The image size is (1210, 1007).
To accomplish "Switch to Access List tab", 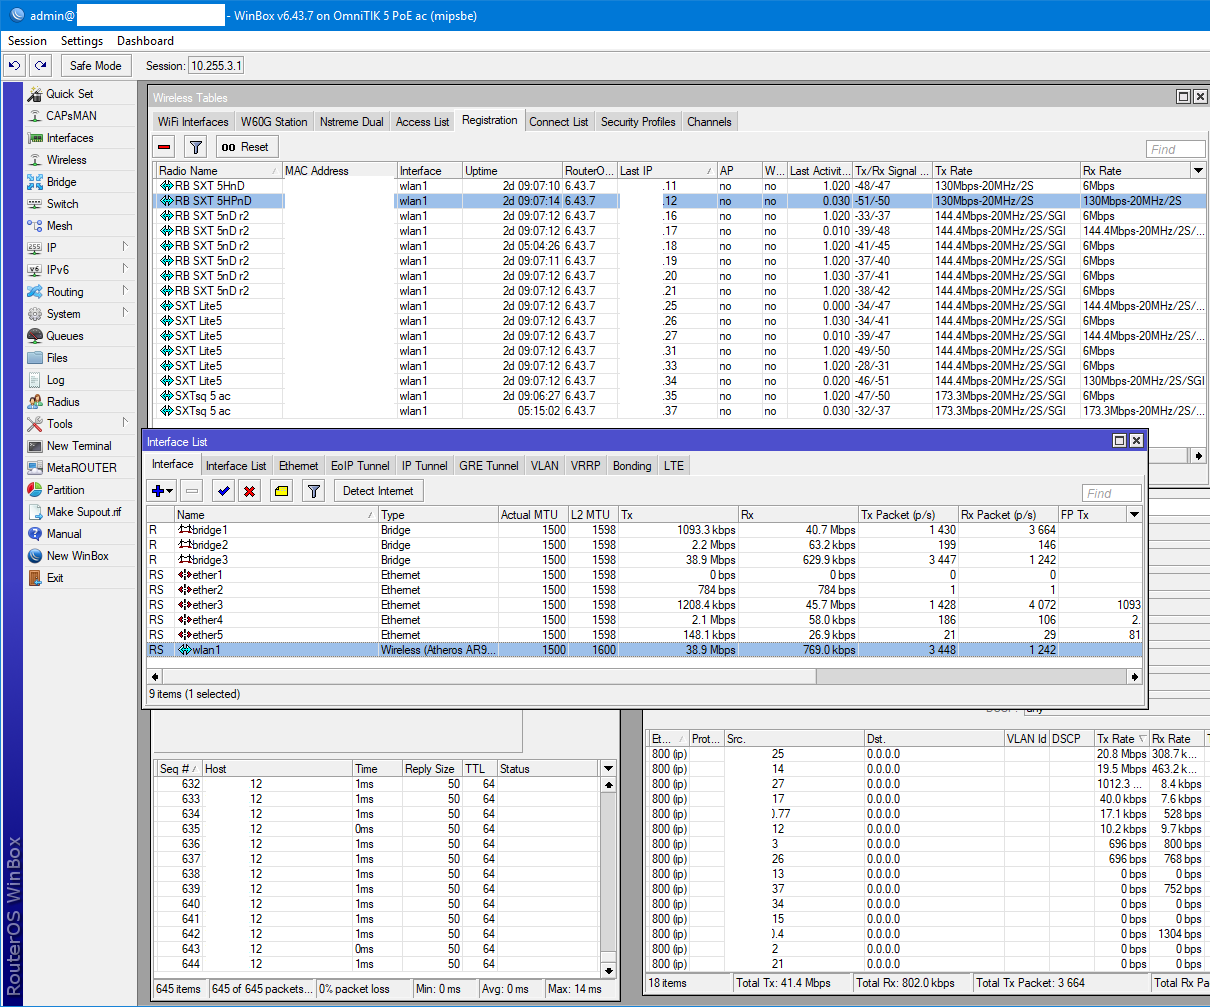I will pos(422,122).
